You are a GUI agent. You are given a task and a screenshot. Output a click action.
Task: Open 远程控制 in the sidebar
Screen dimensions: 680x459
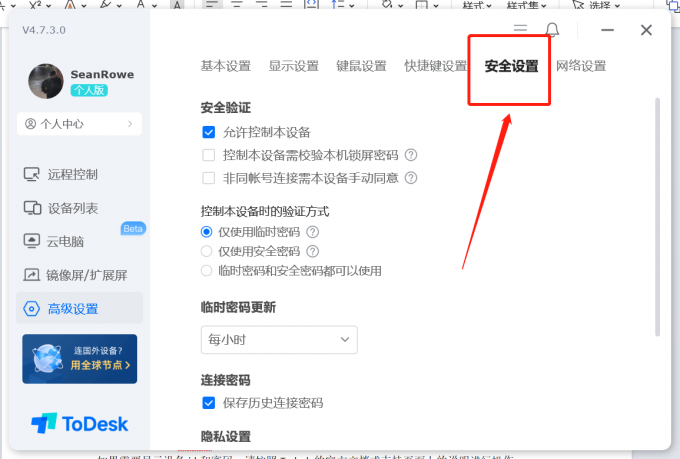tap(61, 174)
